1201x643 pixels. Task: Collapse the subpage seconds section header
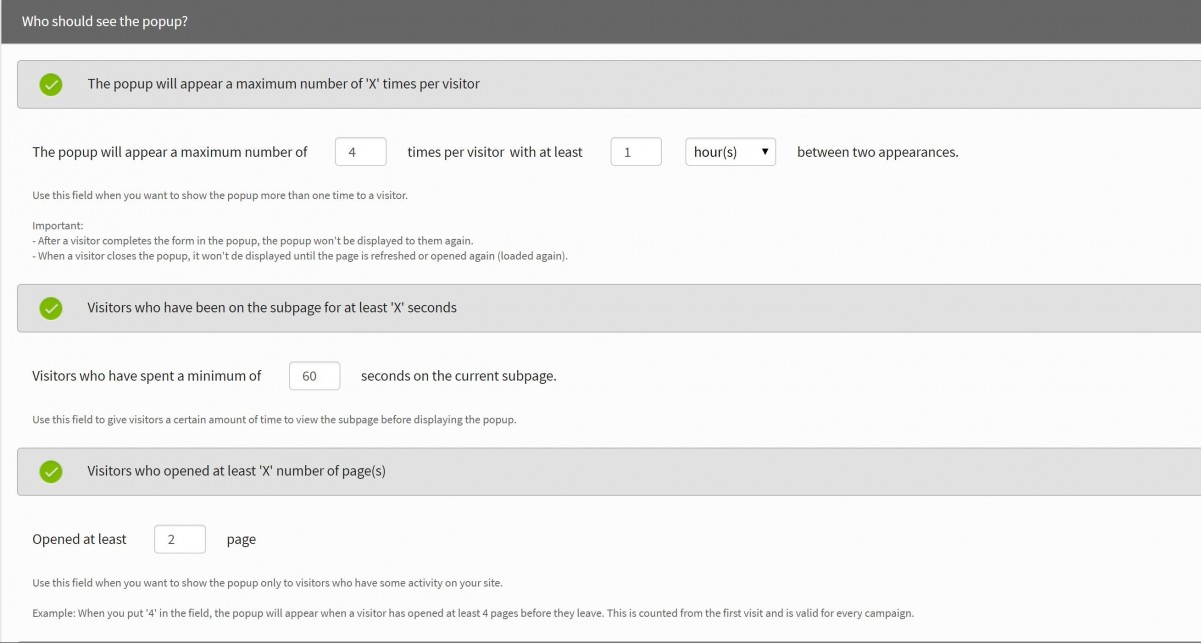(400, 307)
